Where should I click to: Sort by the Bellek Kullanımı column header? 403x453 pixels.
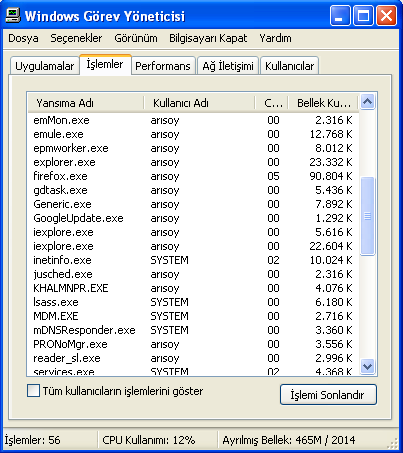pyautogui.click(x=323, y=103)
